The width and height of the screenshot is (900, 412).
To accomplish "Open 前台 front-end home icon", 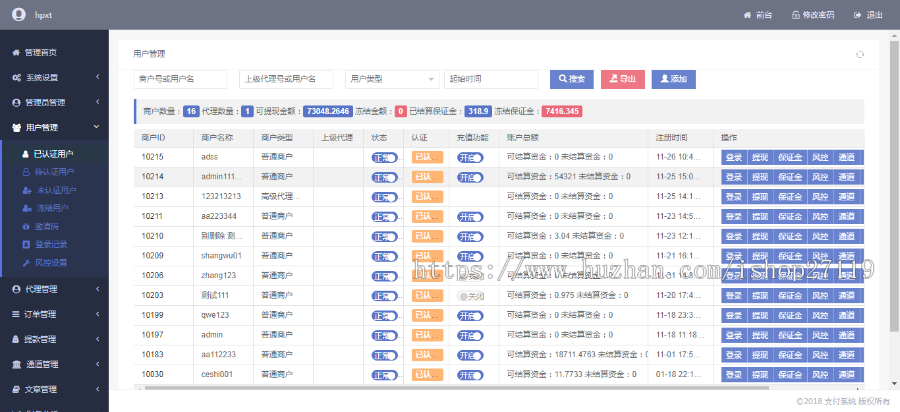I will coord(747,15).
